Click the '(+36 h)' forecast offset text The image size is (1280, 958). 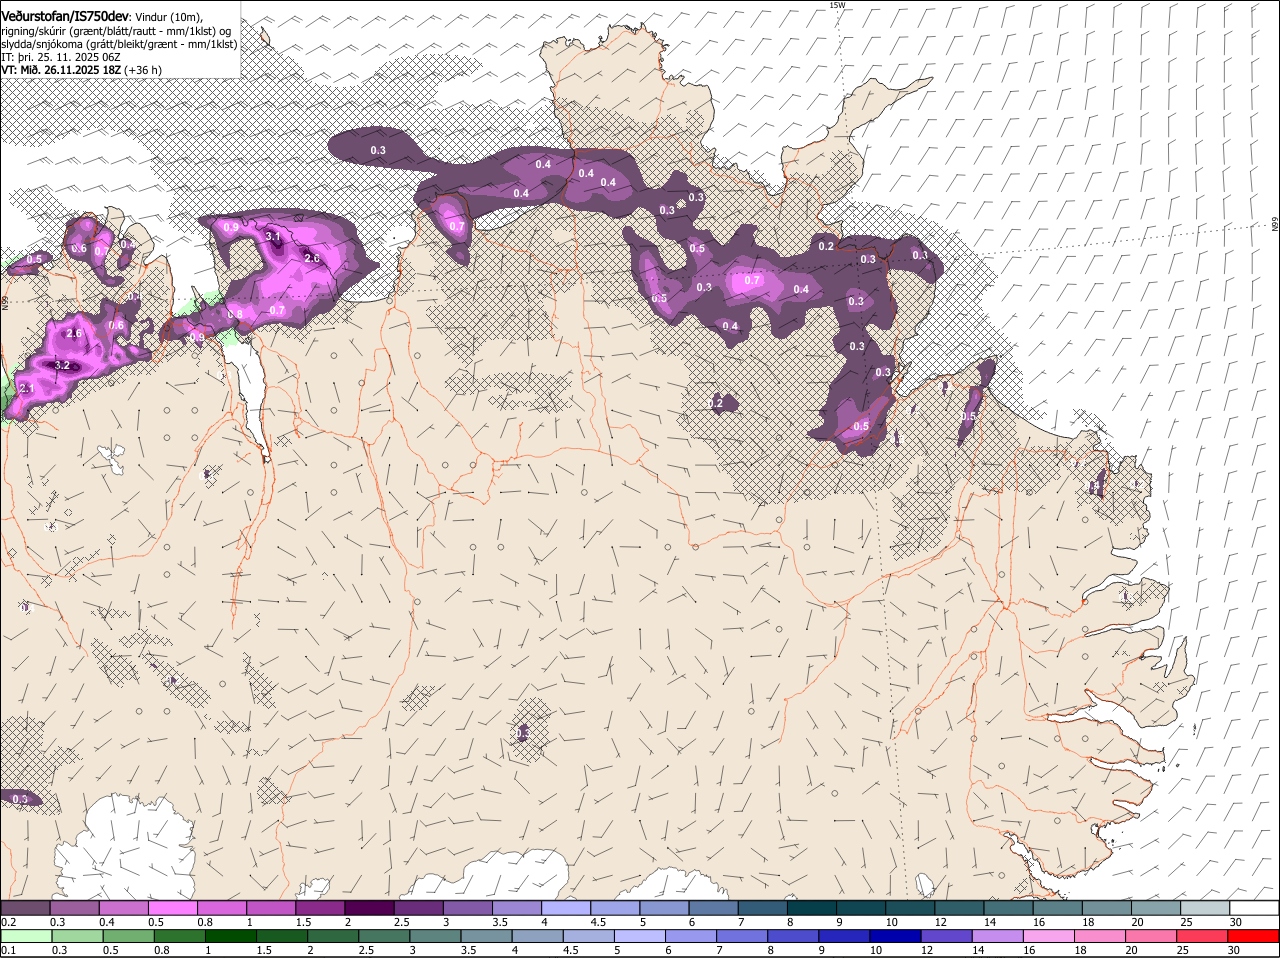coord(143,70)
